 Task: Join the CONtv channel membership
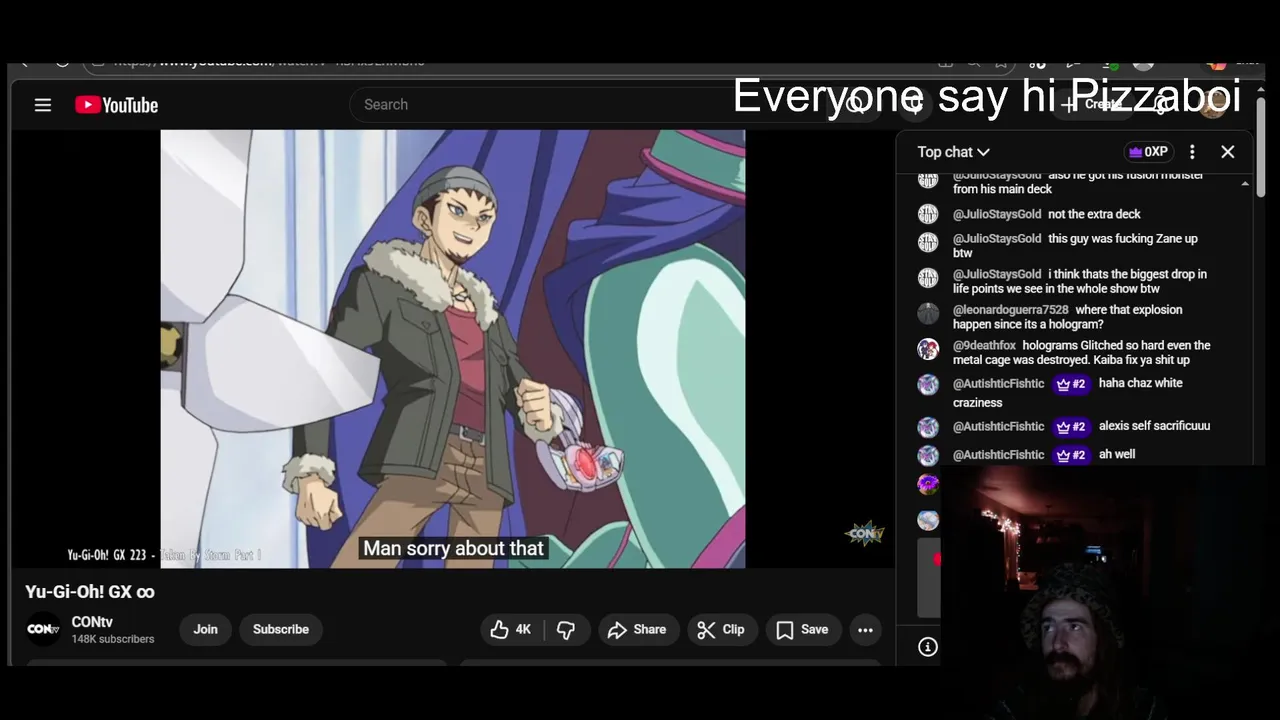[205, 629]
